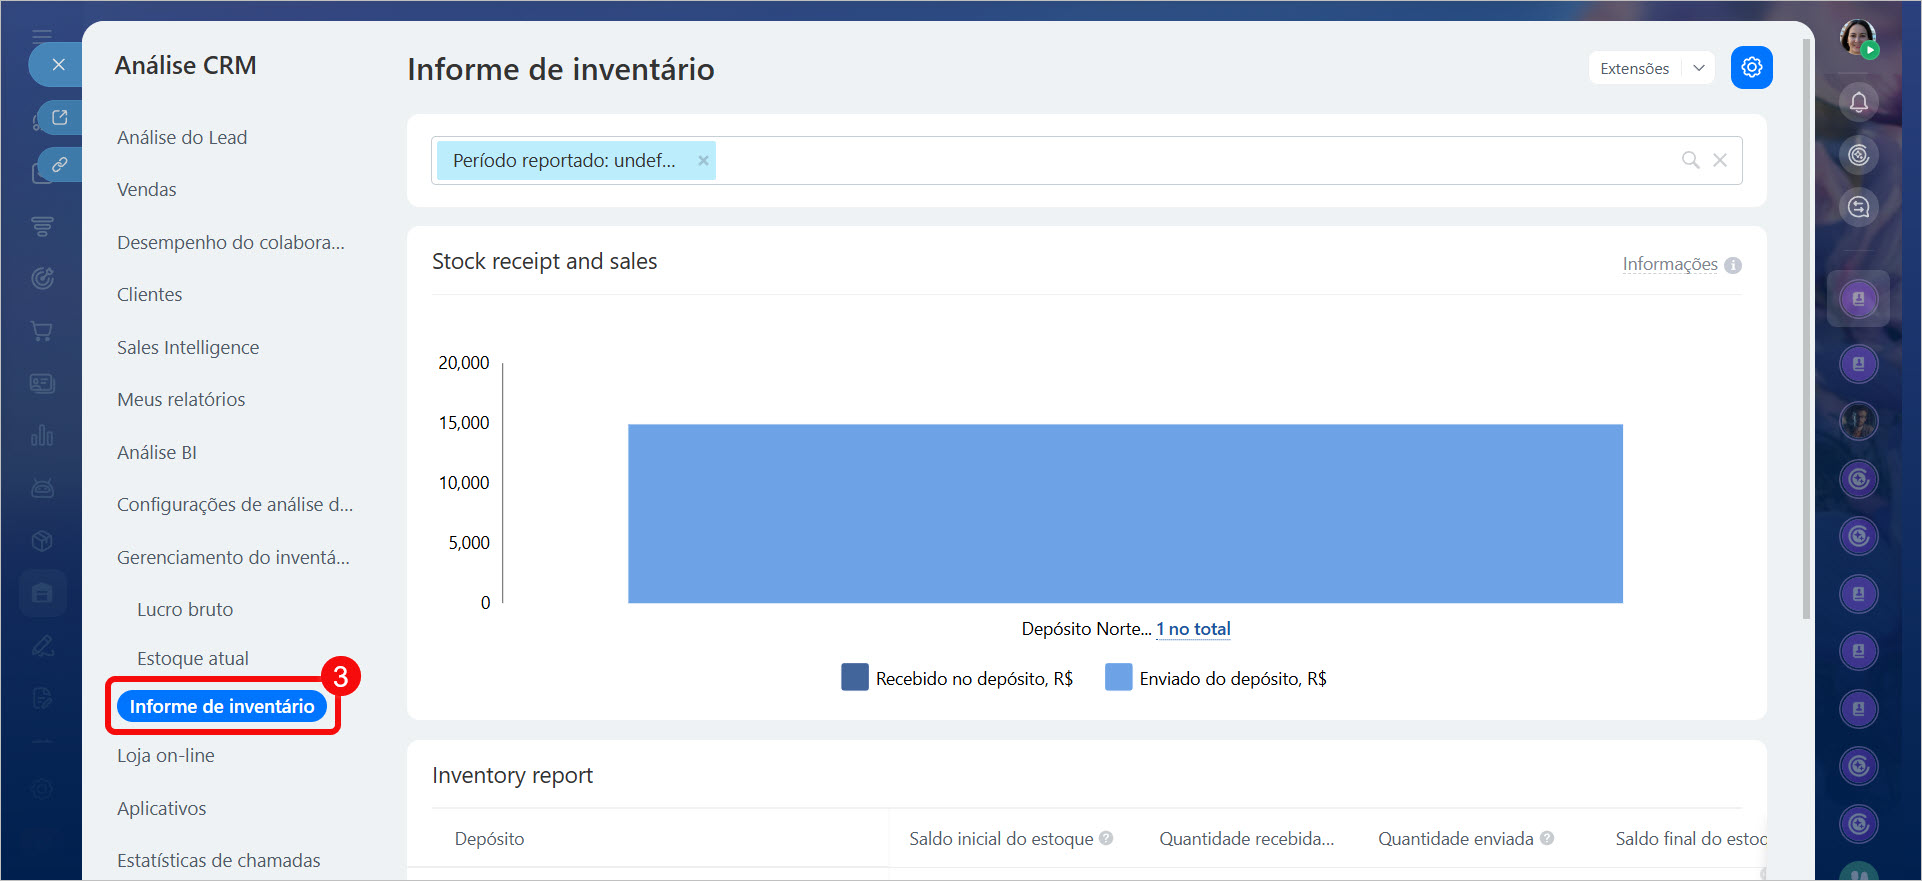Select Informe de inventário menu item
The image size is (1922, 881).
(x=222, y=706)
